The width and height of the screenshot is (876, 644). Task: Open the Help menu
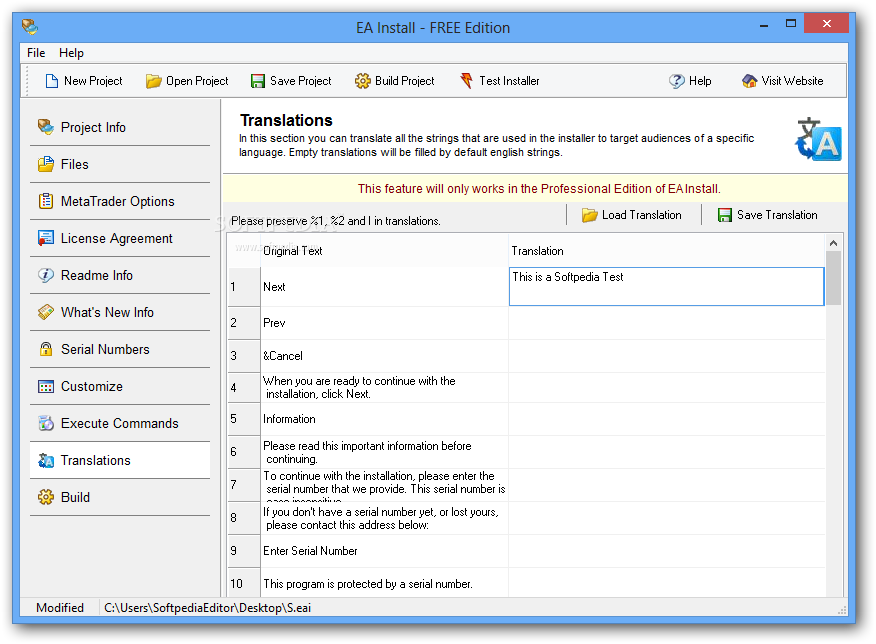72,53
